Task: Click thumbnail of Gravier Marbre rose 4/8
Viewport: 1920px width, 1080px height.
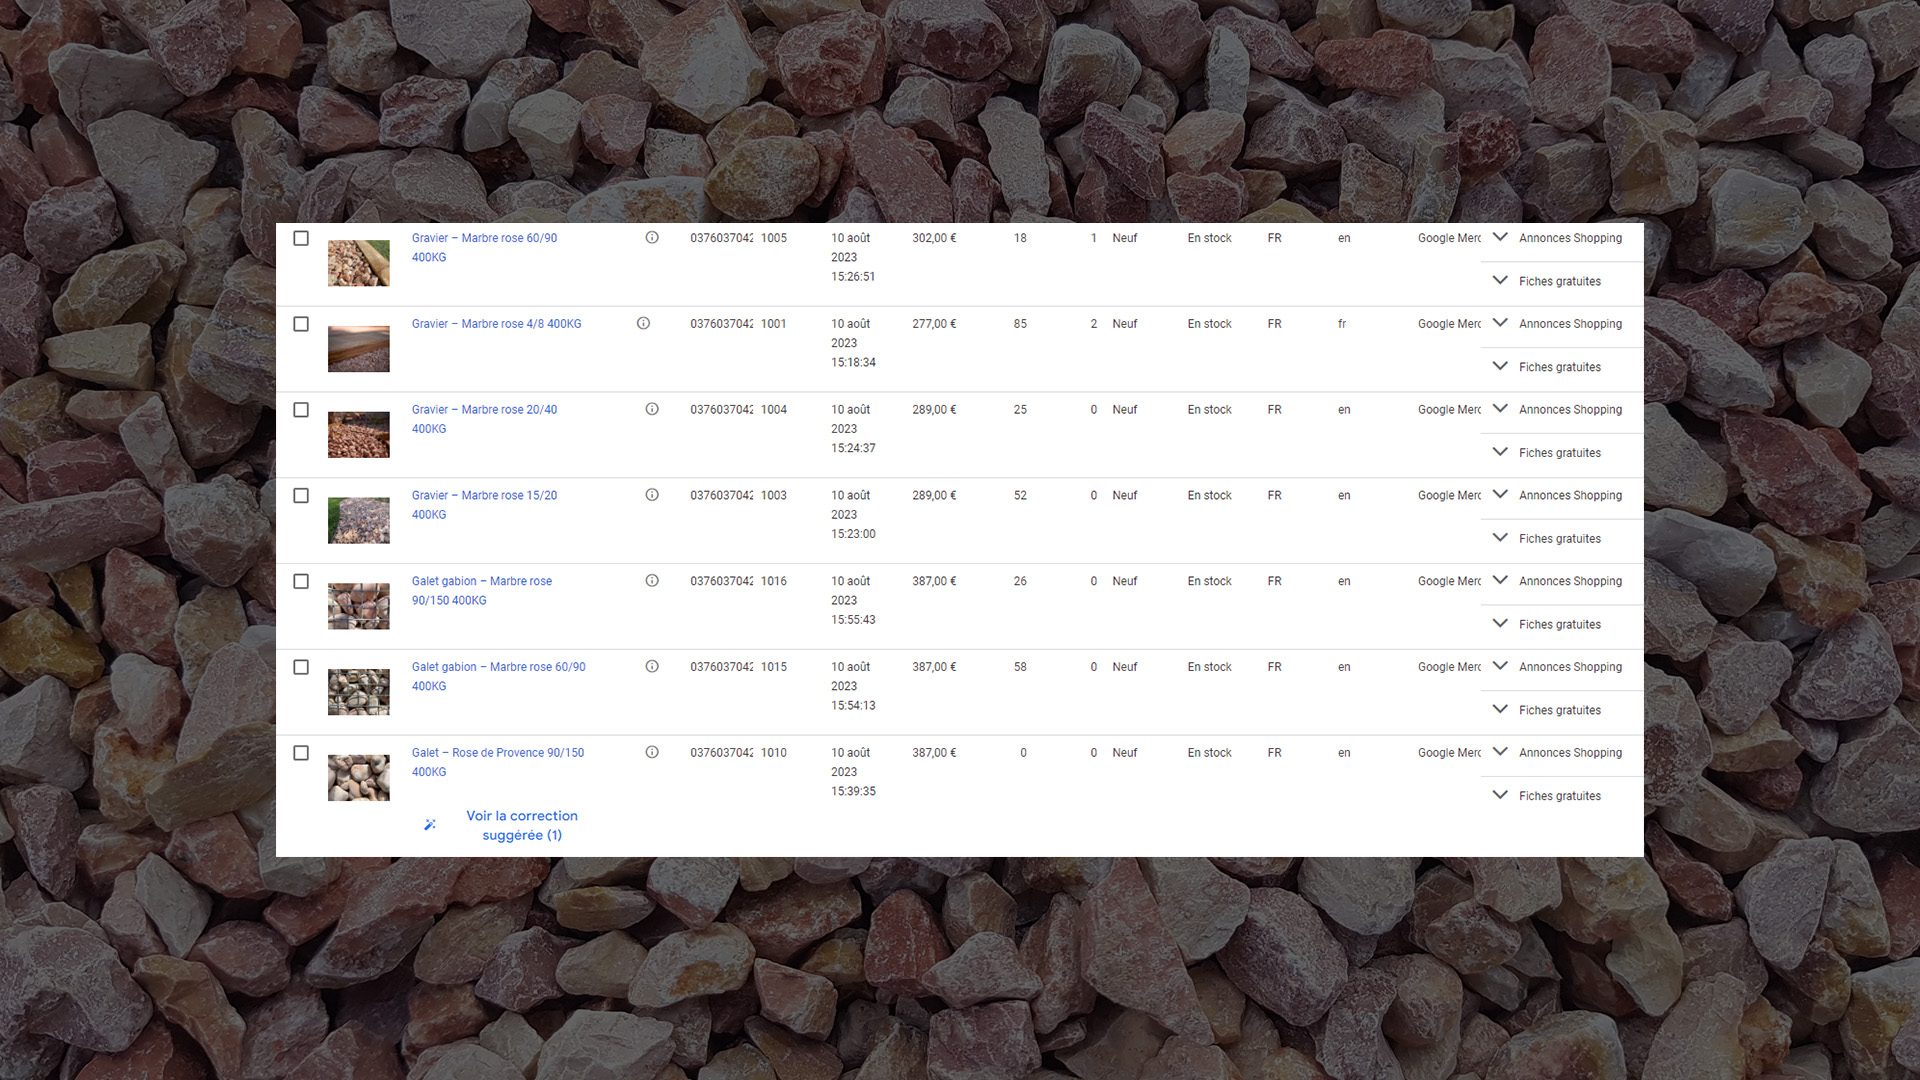Action: point(359,349)
